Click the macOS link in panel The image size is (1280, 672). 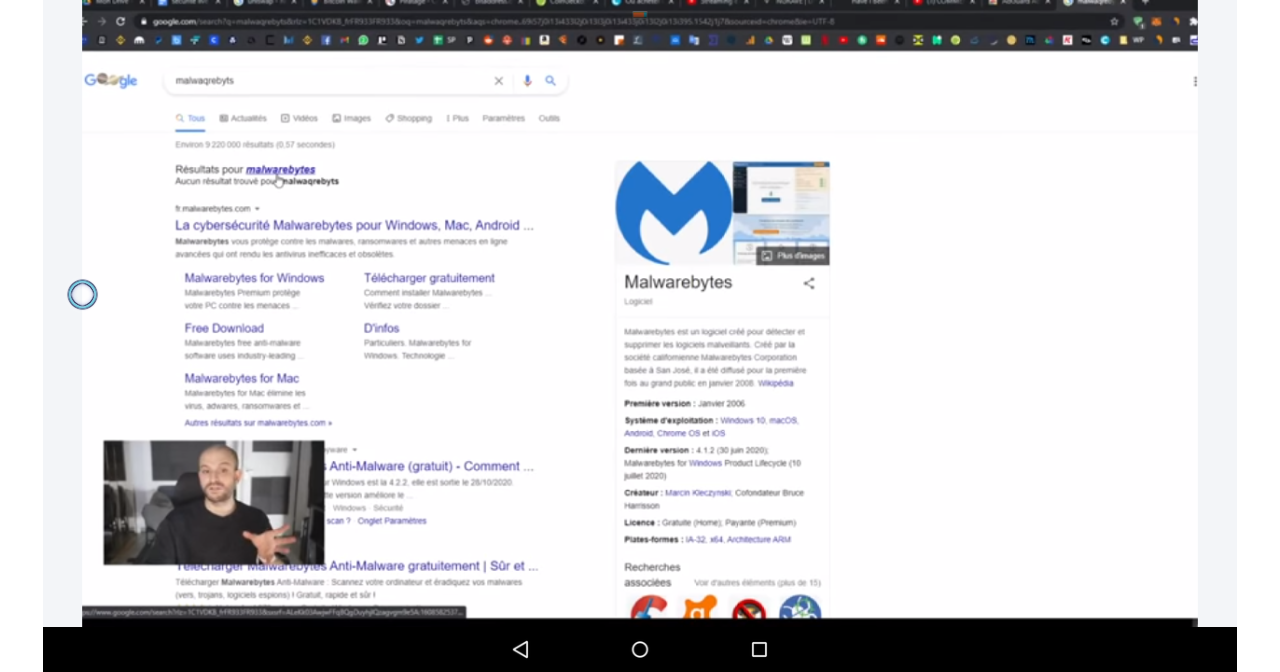coord(783,421)
